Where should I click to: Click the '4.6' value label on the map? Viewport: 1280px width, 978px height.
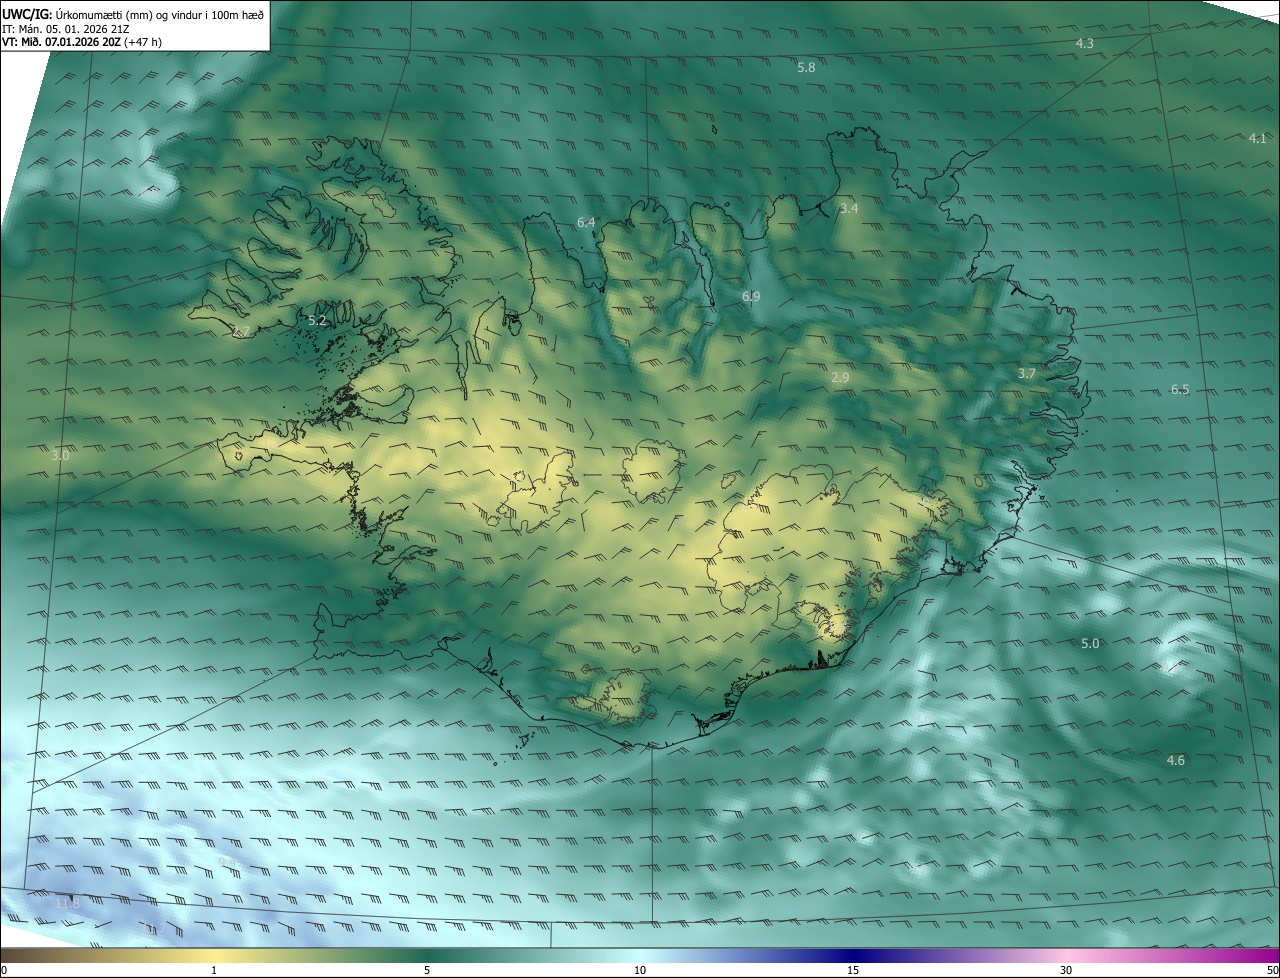(1175, 761)
